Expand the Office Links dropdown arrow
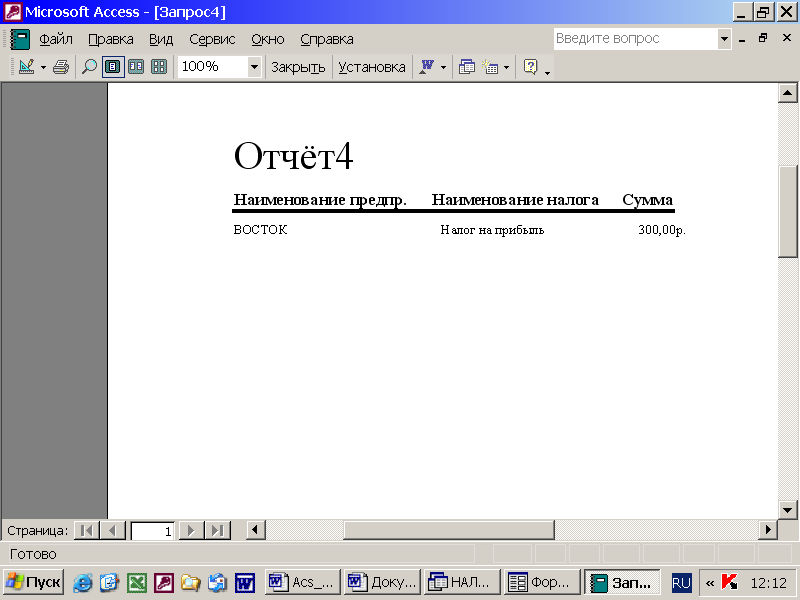The image size is (800, 600). tap(443, 67)
